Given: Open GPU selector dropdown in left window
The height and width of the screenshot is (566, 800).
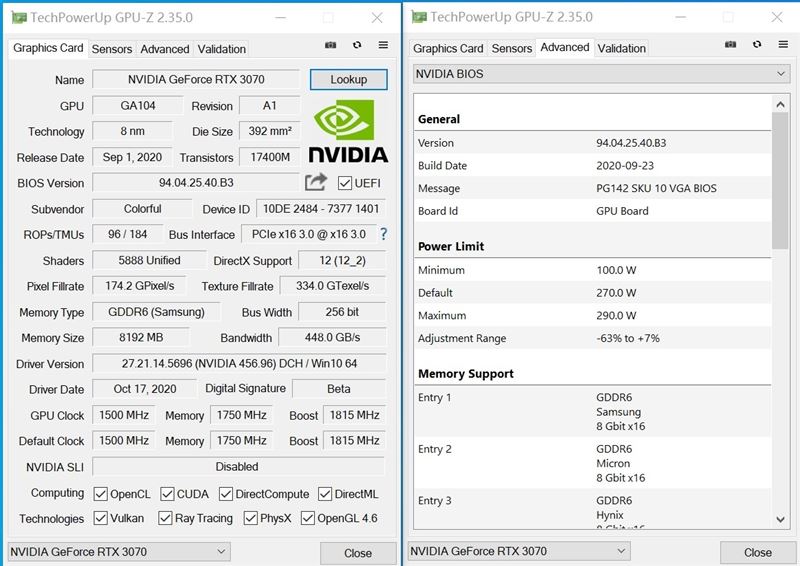Looking at the screenshot, I should click(119, 552).
